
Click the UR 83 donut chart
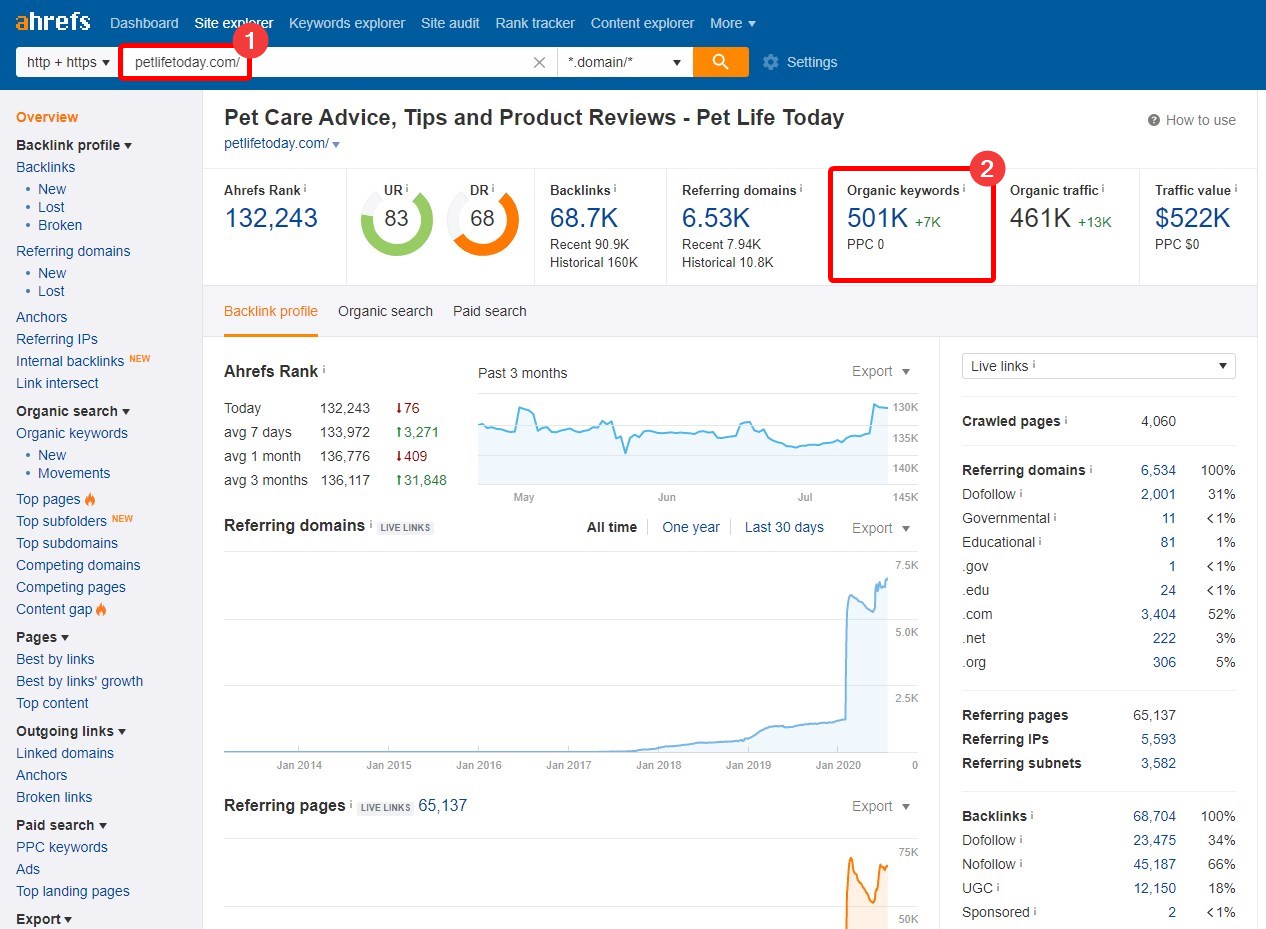click(397, 218)
